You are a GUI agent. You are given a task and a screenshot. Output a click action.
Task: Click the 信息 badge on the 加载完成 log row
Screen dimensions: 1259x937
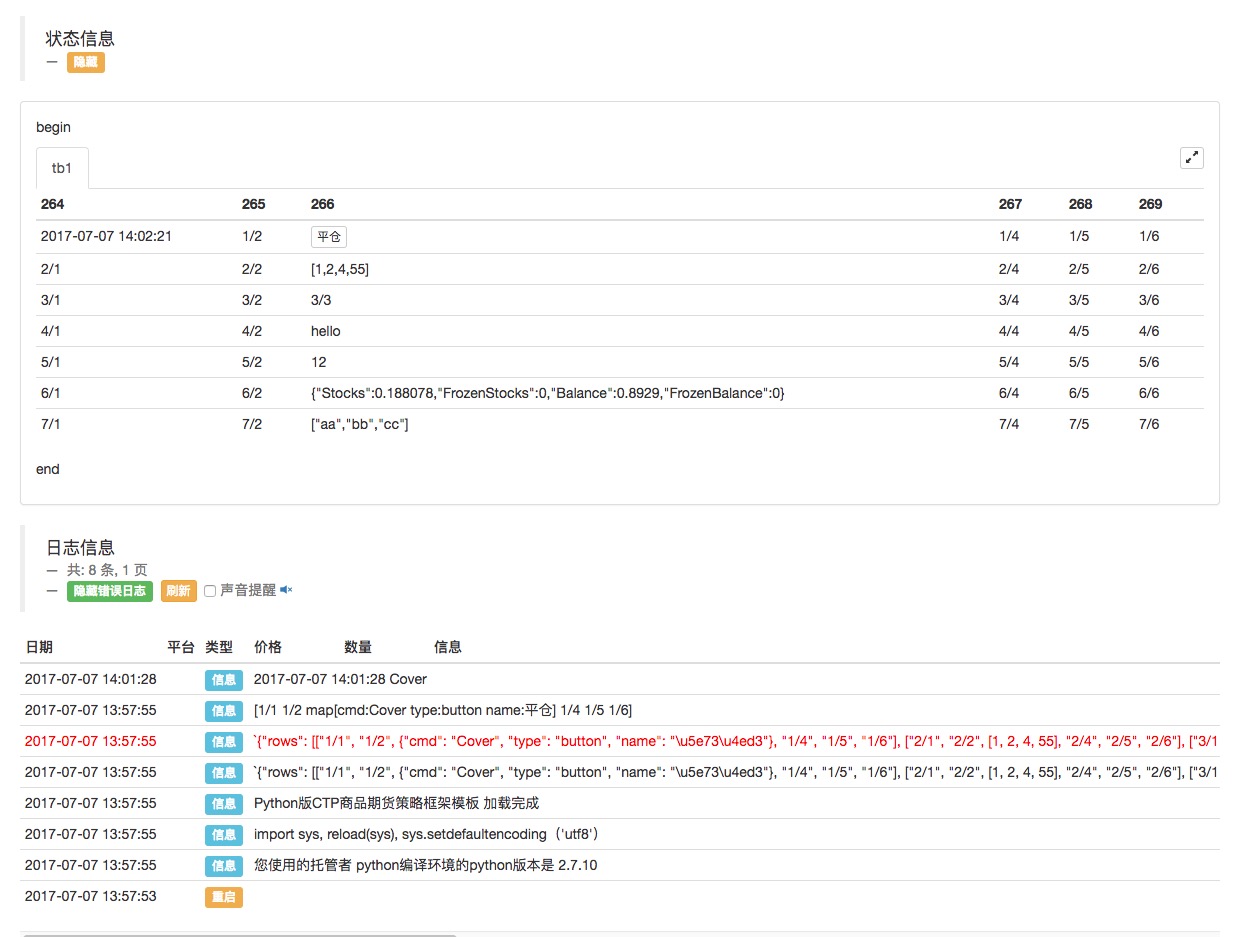tap(223, 804)
